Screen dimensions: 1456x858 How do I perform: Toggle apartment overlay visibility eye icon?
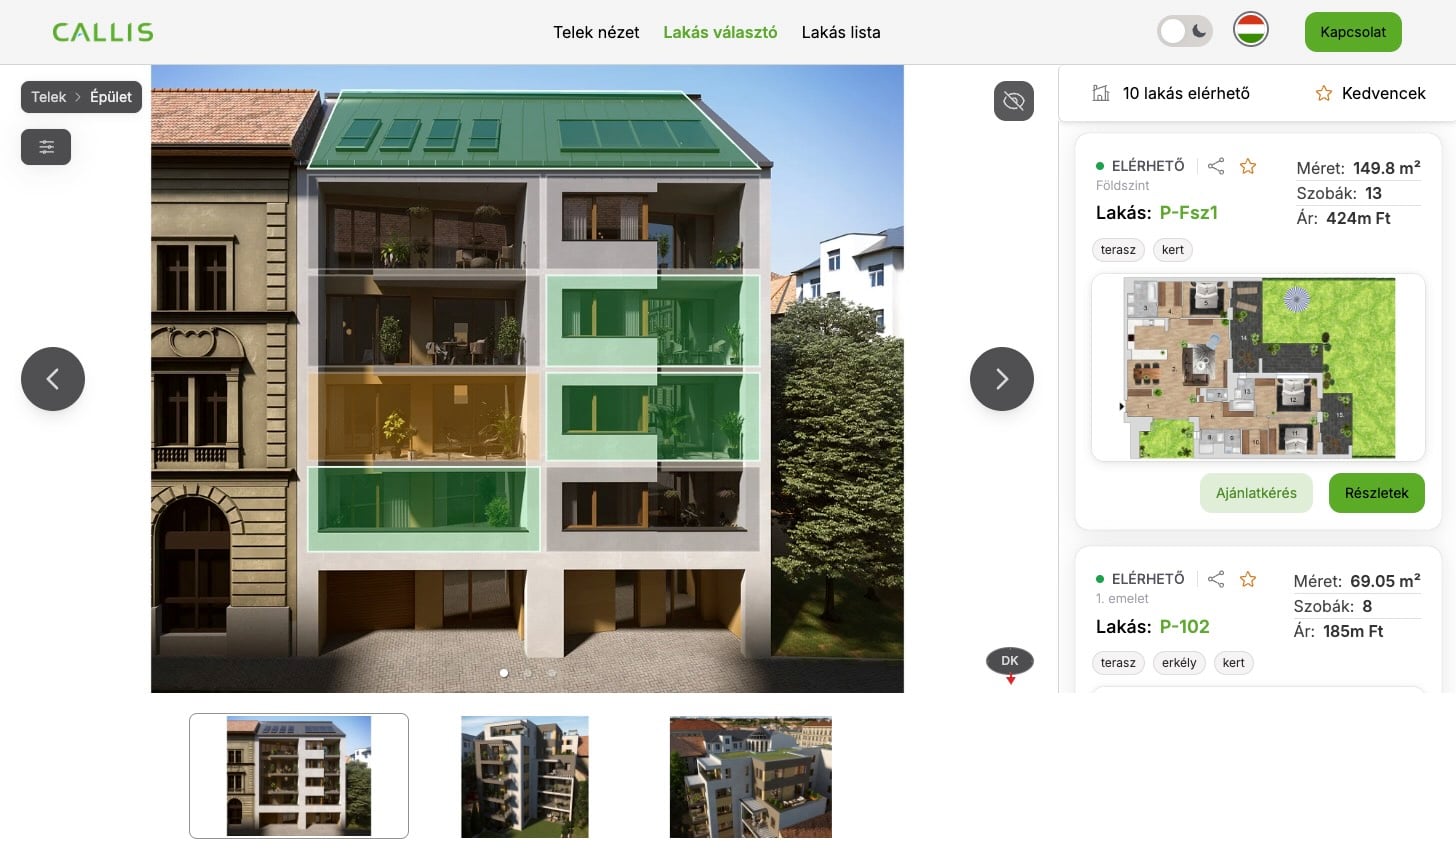point(1013,101)
